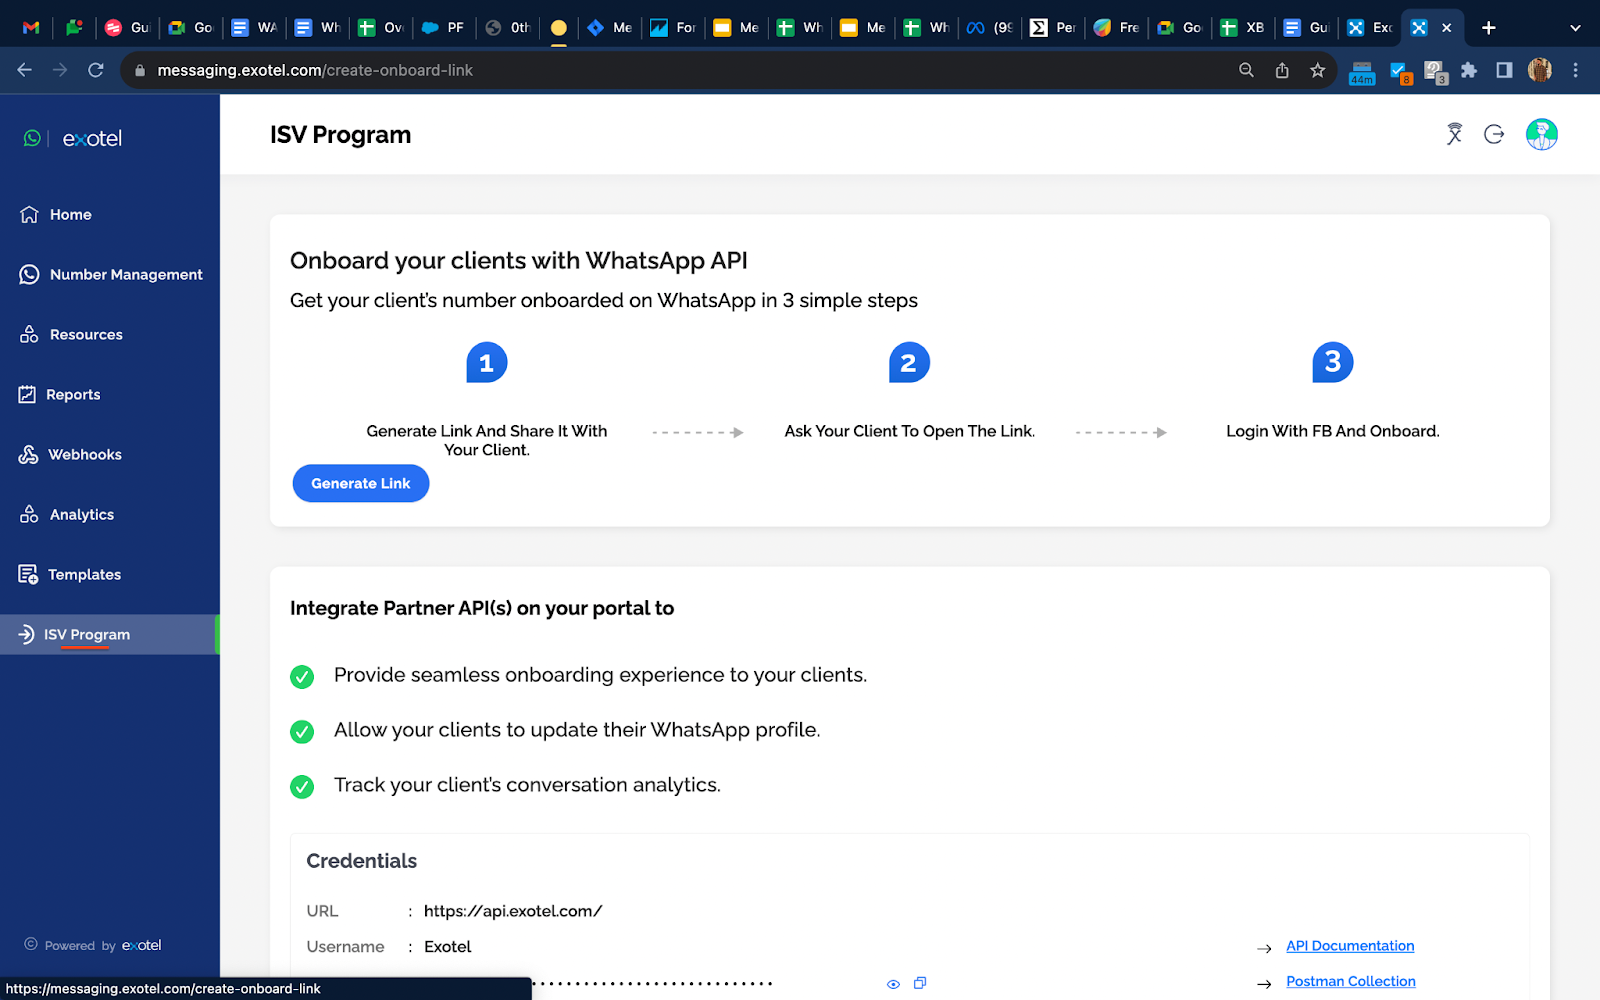Click the checkmark beside conversation analytics line

click(302, 787)
